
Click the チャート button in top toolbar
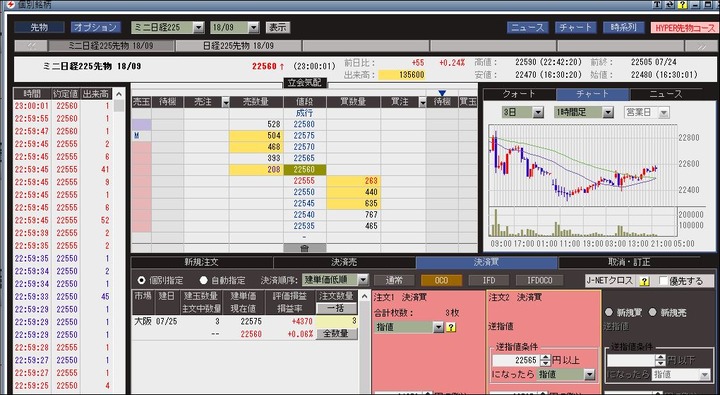[x=575, y=28]
